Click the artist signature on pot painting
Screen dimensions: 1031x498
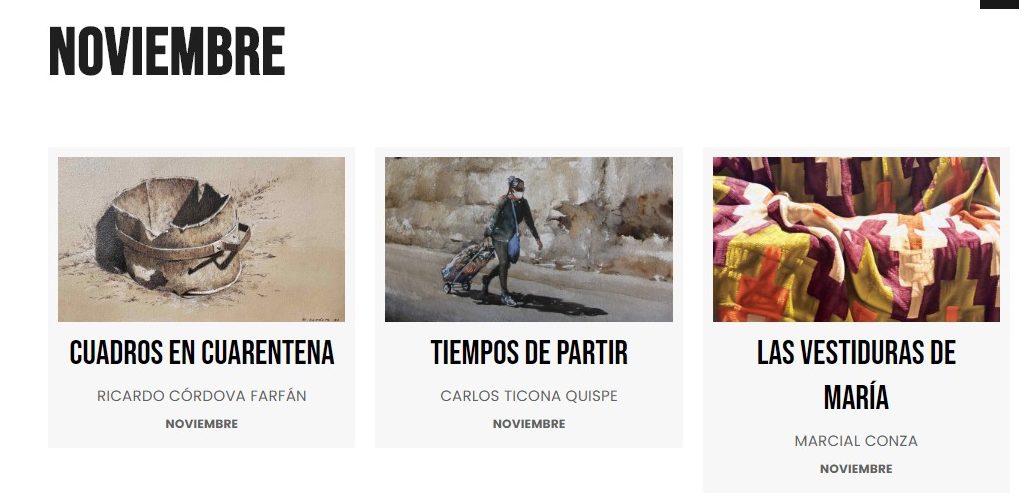pos(318,318)
